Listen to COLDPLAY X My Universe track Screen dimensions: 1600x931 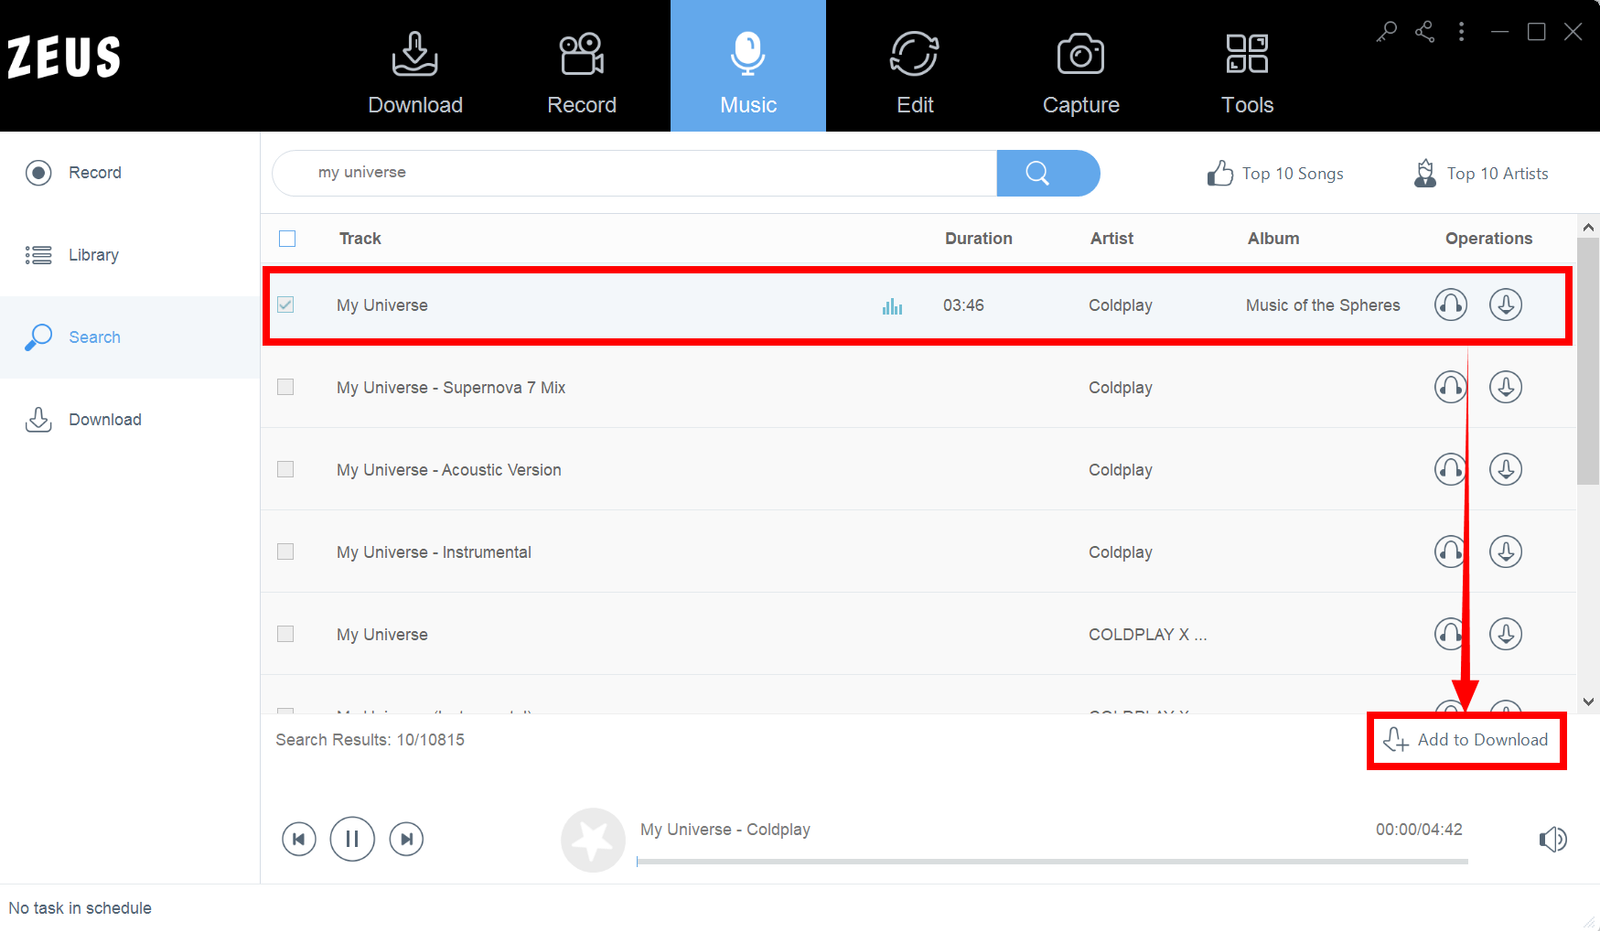[x=1450, y=634]
